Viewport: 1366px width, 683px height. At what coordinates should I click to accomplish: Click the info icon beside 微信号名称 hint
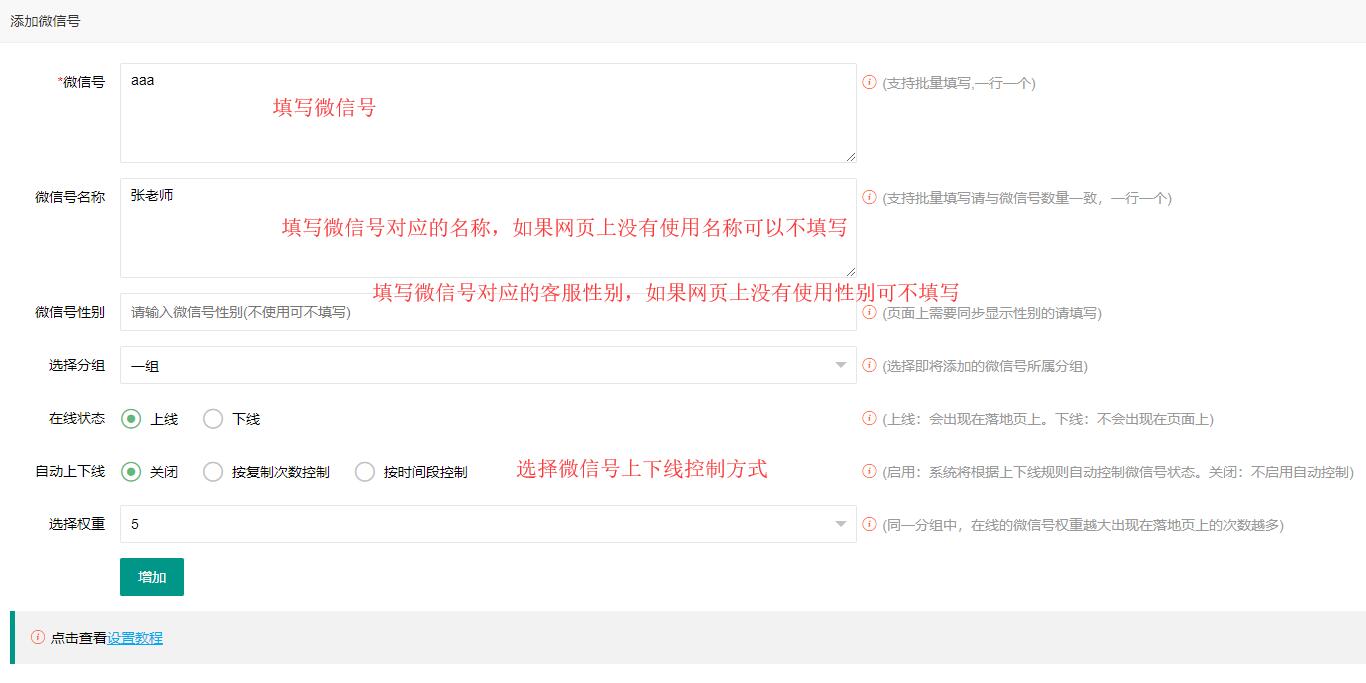point(869,197)
